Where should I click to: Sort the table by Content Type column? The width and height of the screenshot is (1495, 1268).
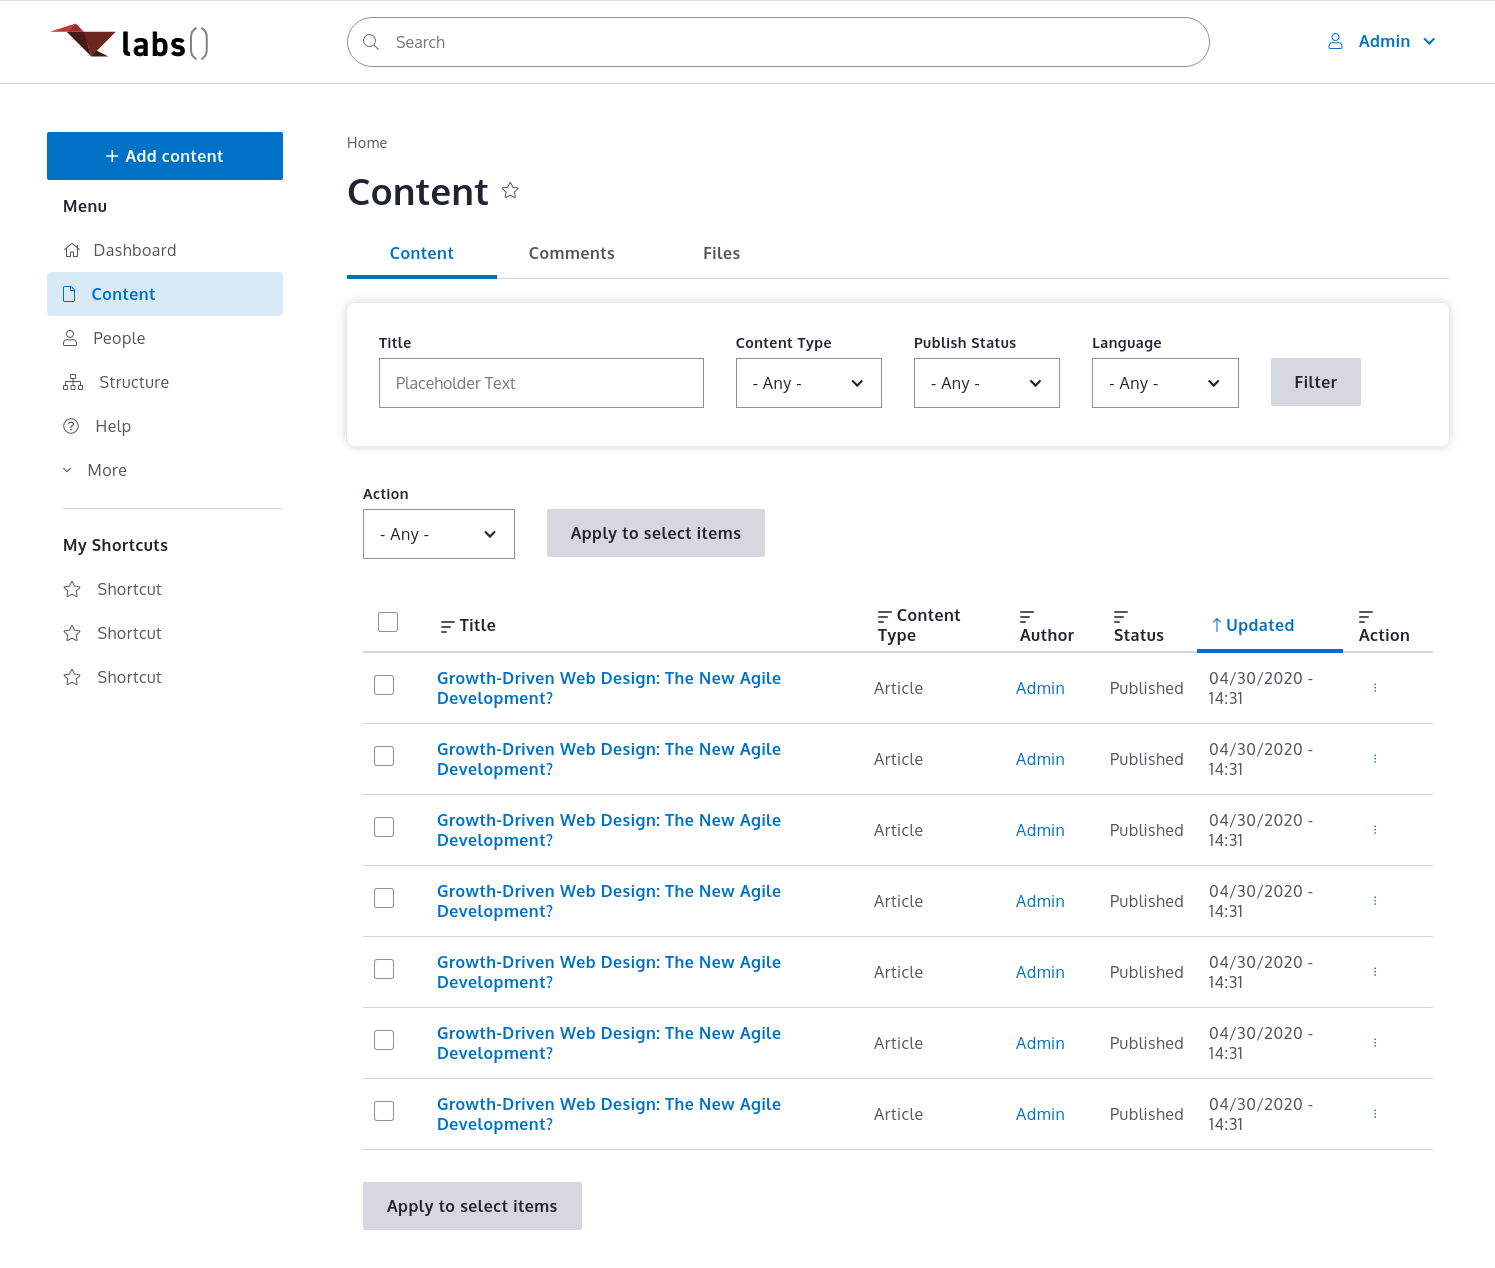[918, 625]
